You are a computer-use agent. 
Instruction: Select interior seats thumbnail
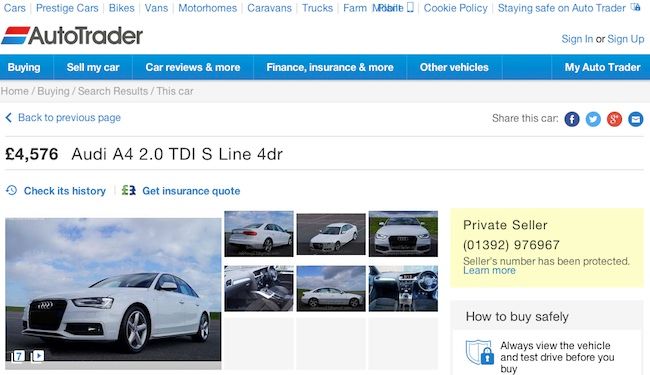259,288
